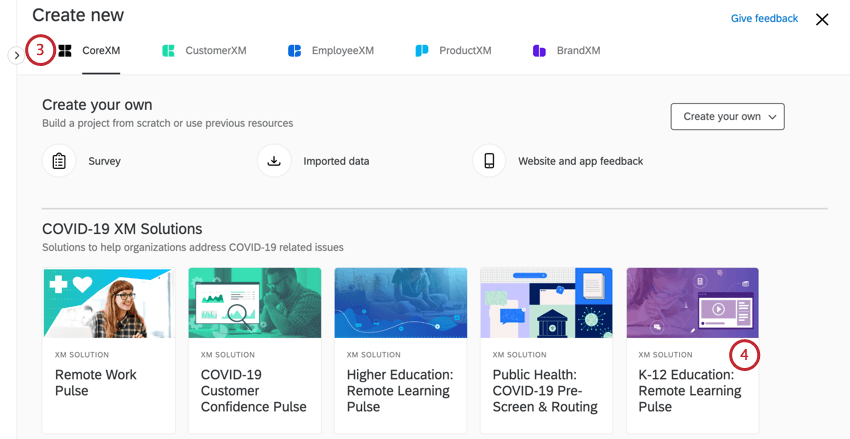Click the Create new dialog title
Image resolution: width=850 pixels, height=439 pixels.
[x=78, y=15]
